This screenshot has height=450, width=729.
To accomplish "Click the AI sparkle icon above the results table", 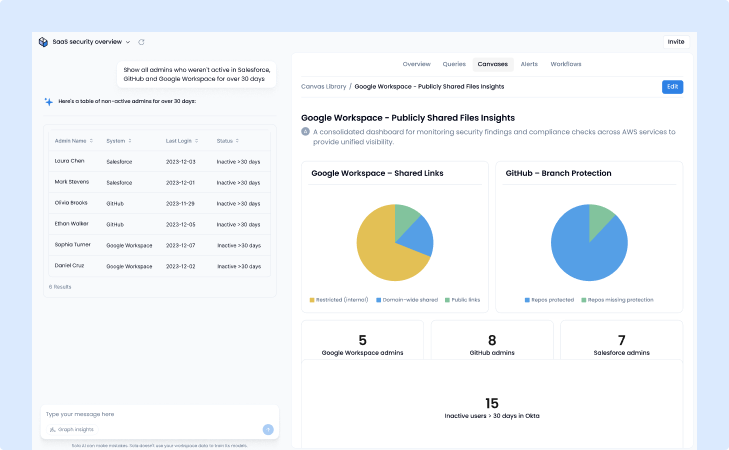I will (48, 101).
